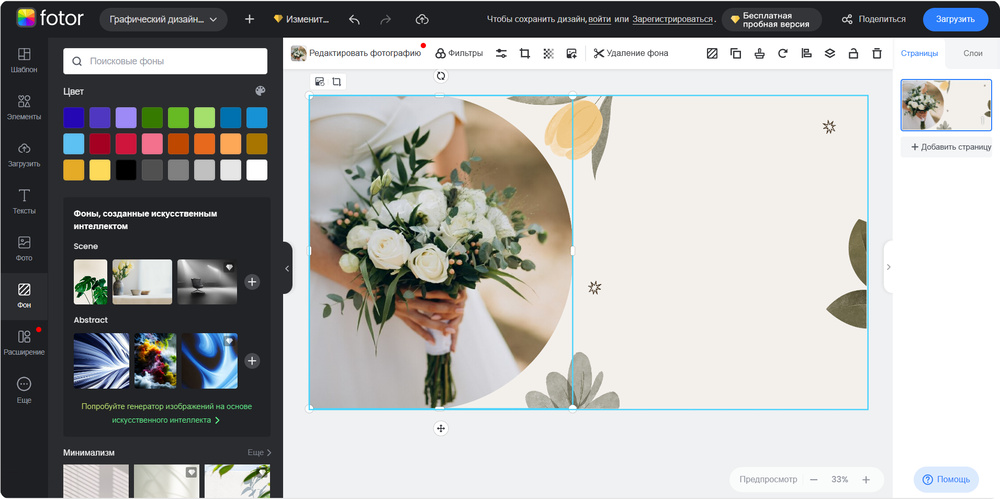Click the crop tool in the top toolbar
Image resolution: width=1000 pixels, height=499 pixels.
(x=524, y=53)
